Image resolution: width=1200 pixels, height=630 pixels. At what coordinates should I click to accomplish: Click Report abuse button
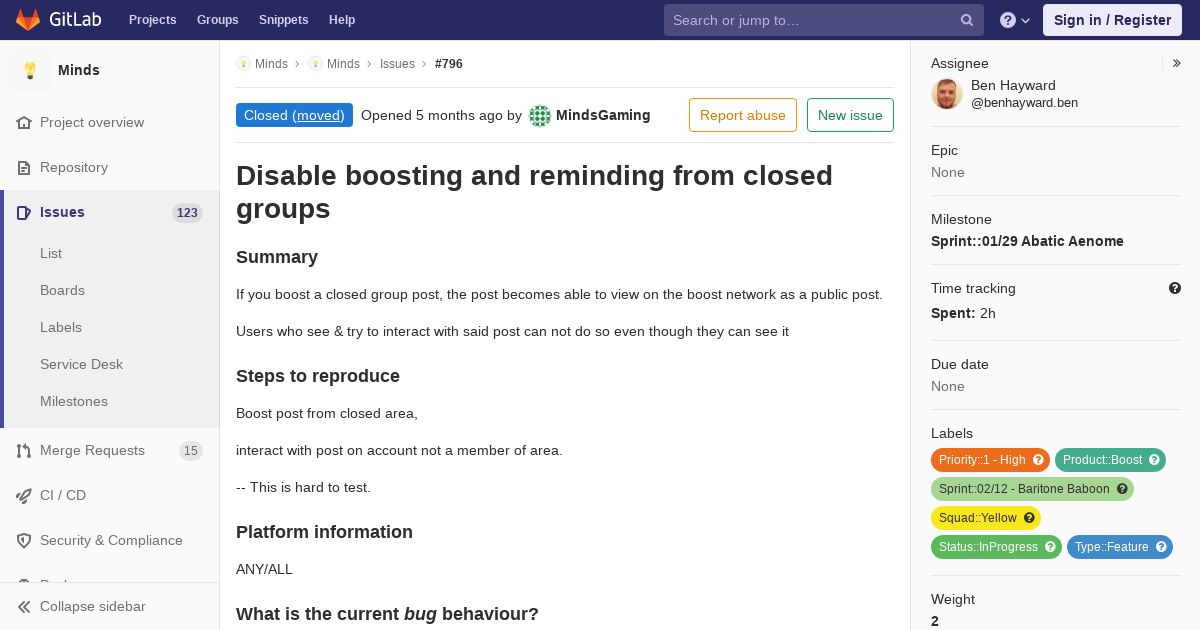pos(743,115)
